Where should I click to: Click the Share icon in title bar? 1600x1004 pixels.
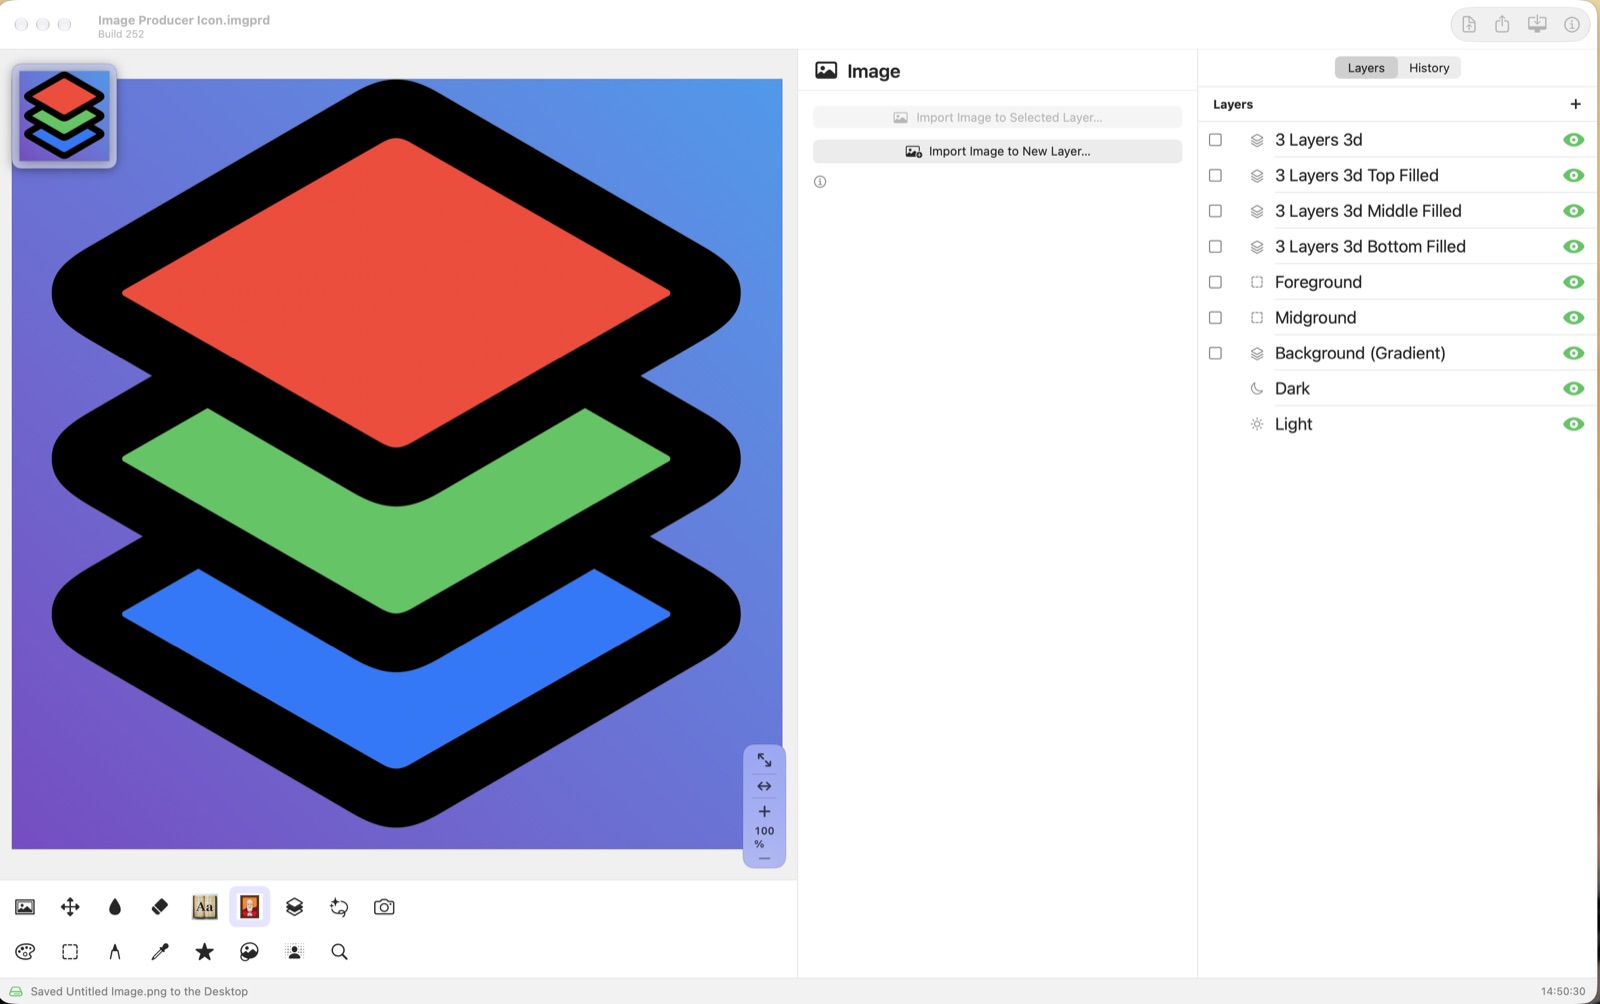[x=1502, y=24]
